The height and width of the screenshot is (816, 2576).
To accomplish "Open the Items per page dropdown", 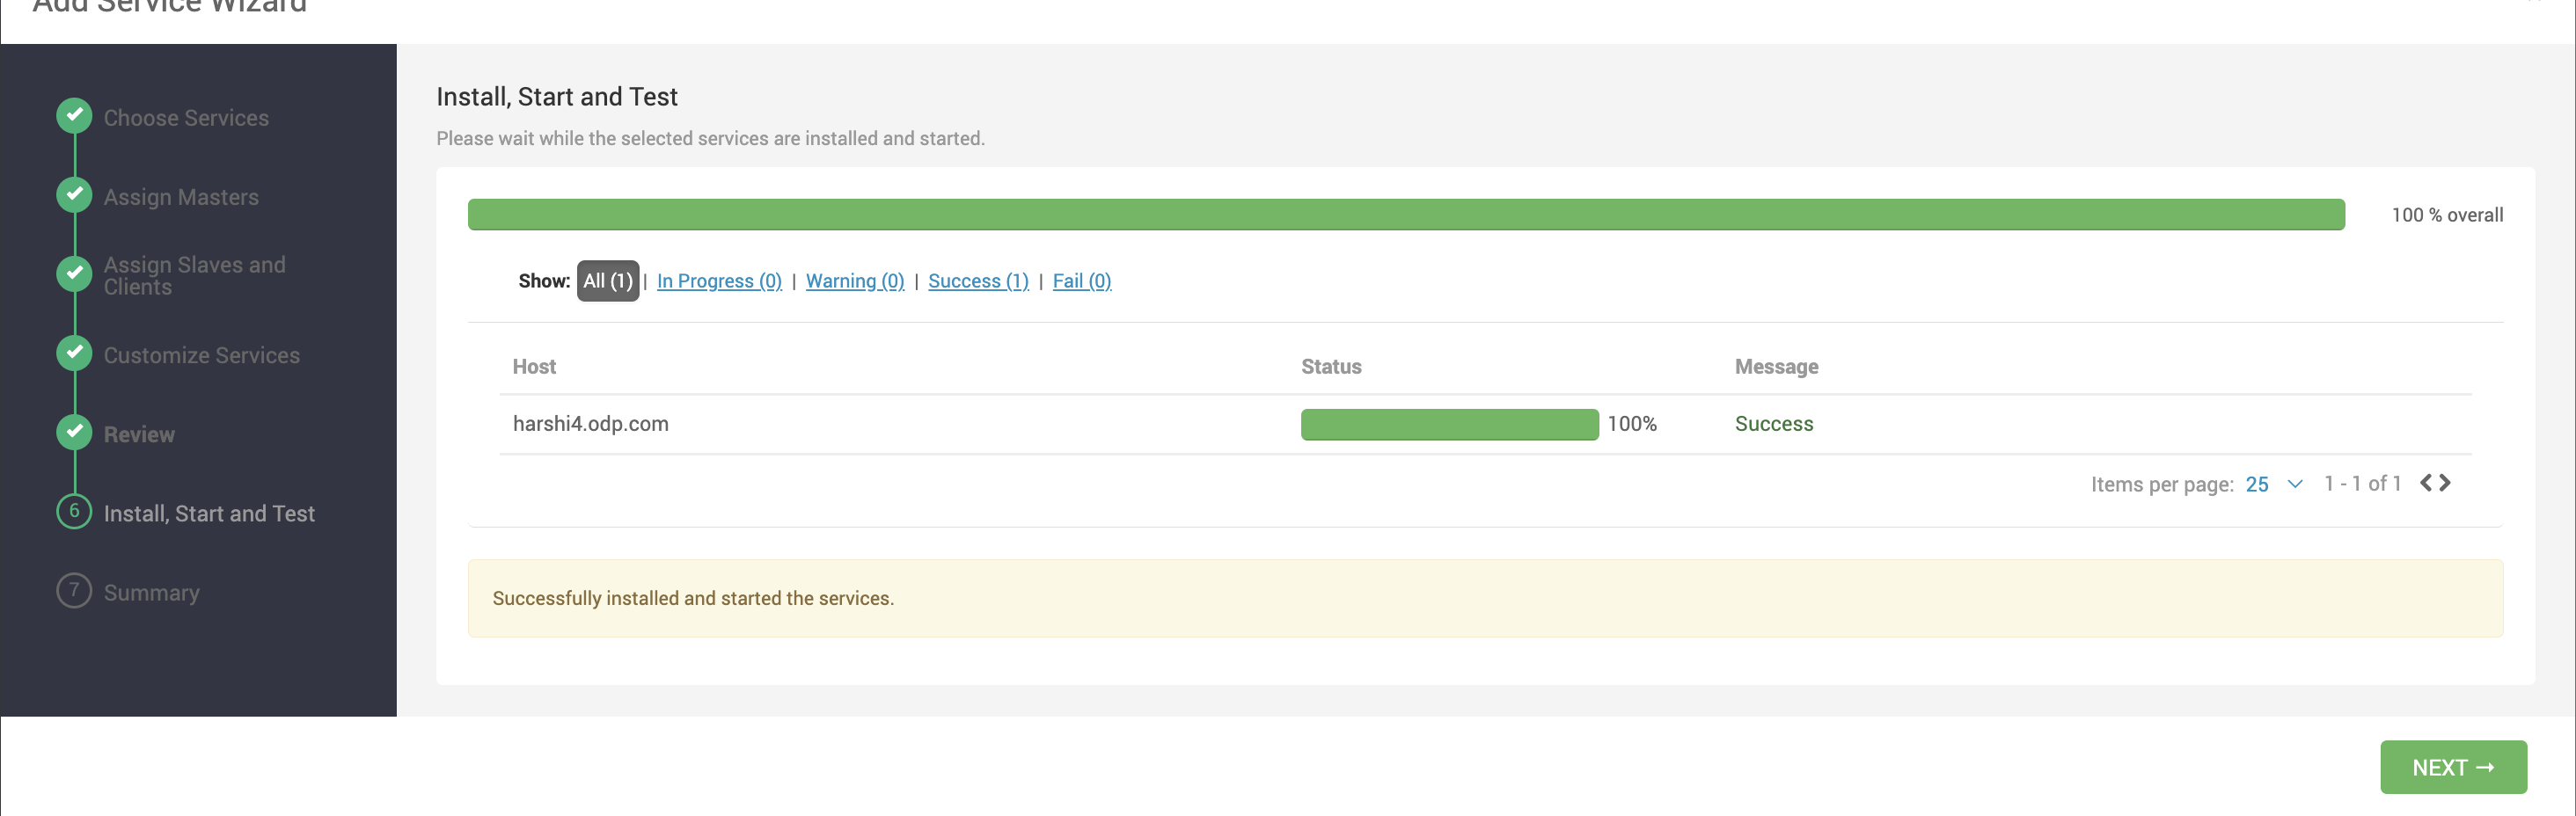I will click(x=2295, y=484).
